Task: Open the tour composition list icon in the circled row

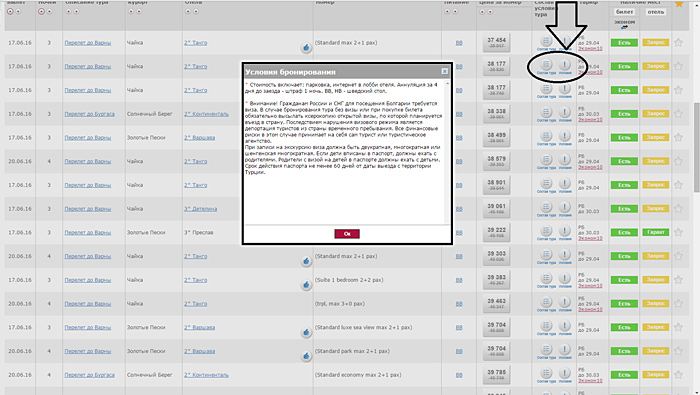Action: [x=546, y=64]
